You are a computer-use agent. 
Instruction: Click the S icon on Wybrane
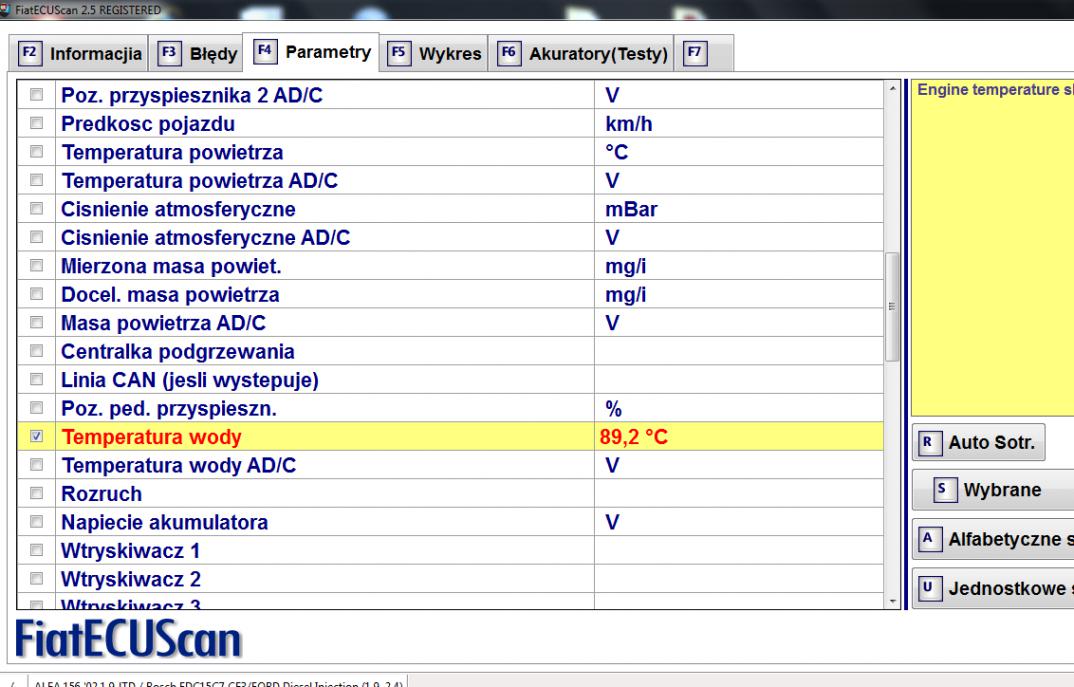[945, 490]
